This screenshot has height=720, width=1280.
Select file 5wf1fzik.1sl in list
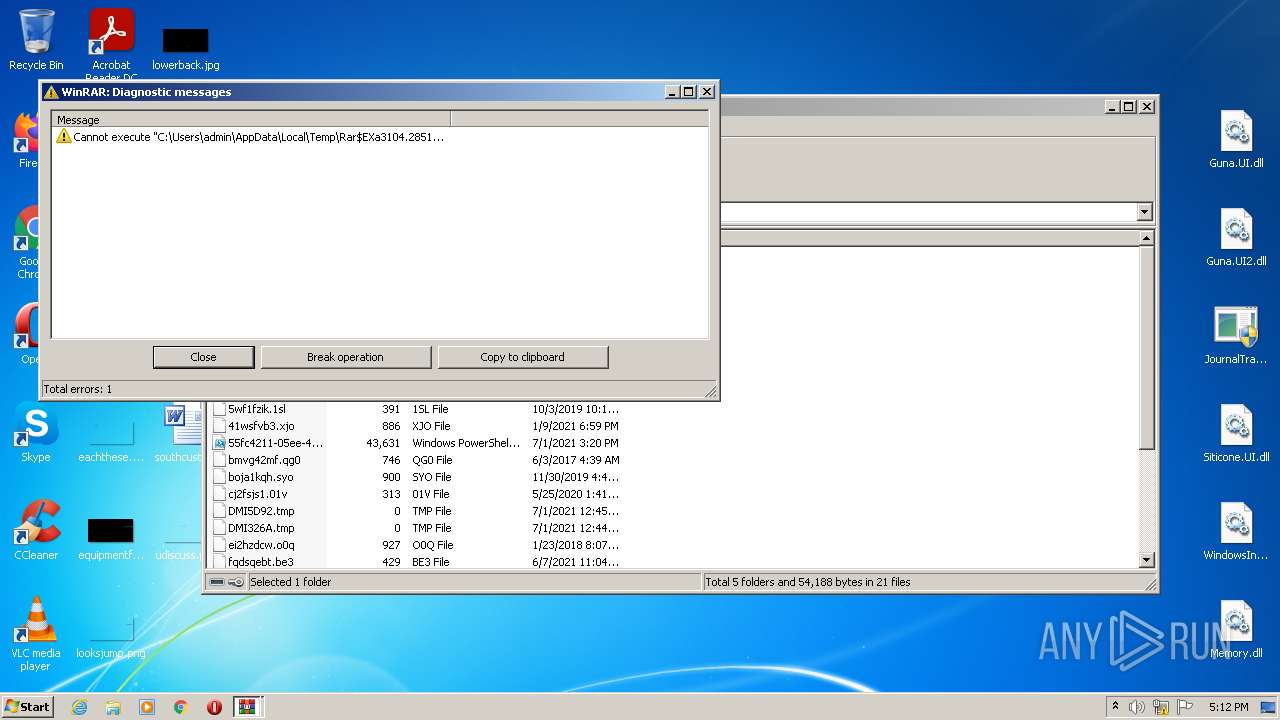(257, 409)
